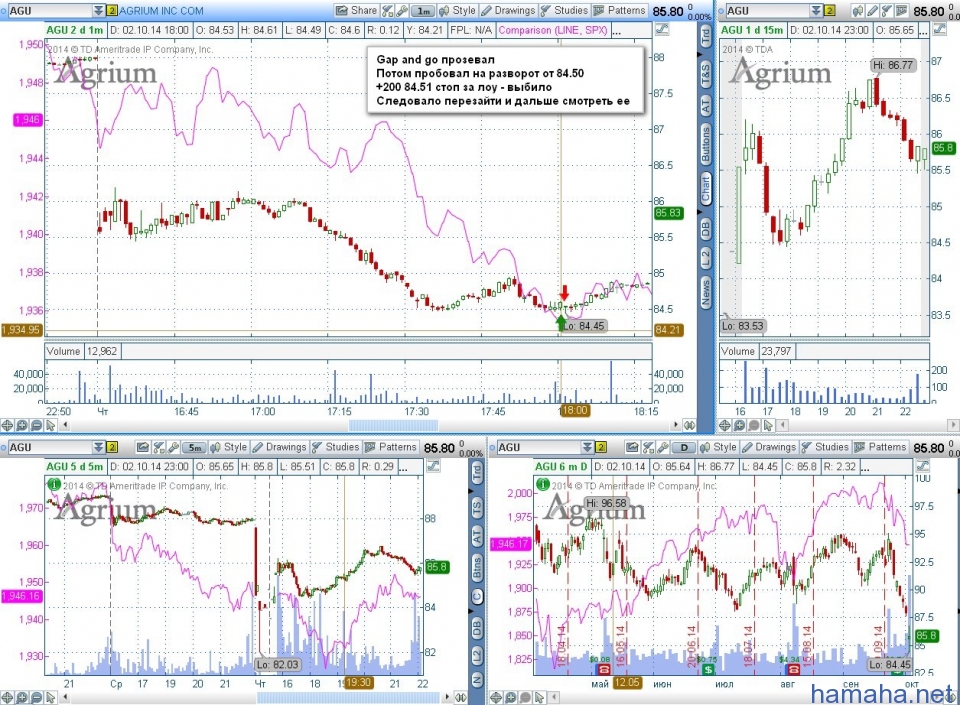
Task: Expand header ellipsis in 5m chart
Action: pyautogui.click(x=403, y=467)
